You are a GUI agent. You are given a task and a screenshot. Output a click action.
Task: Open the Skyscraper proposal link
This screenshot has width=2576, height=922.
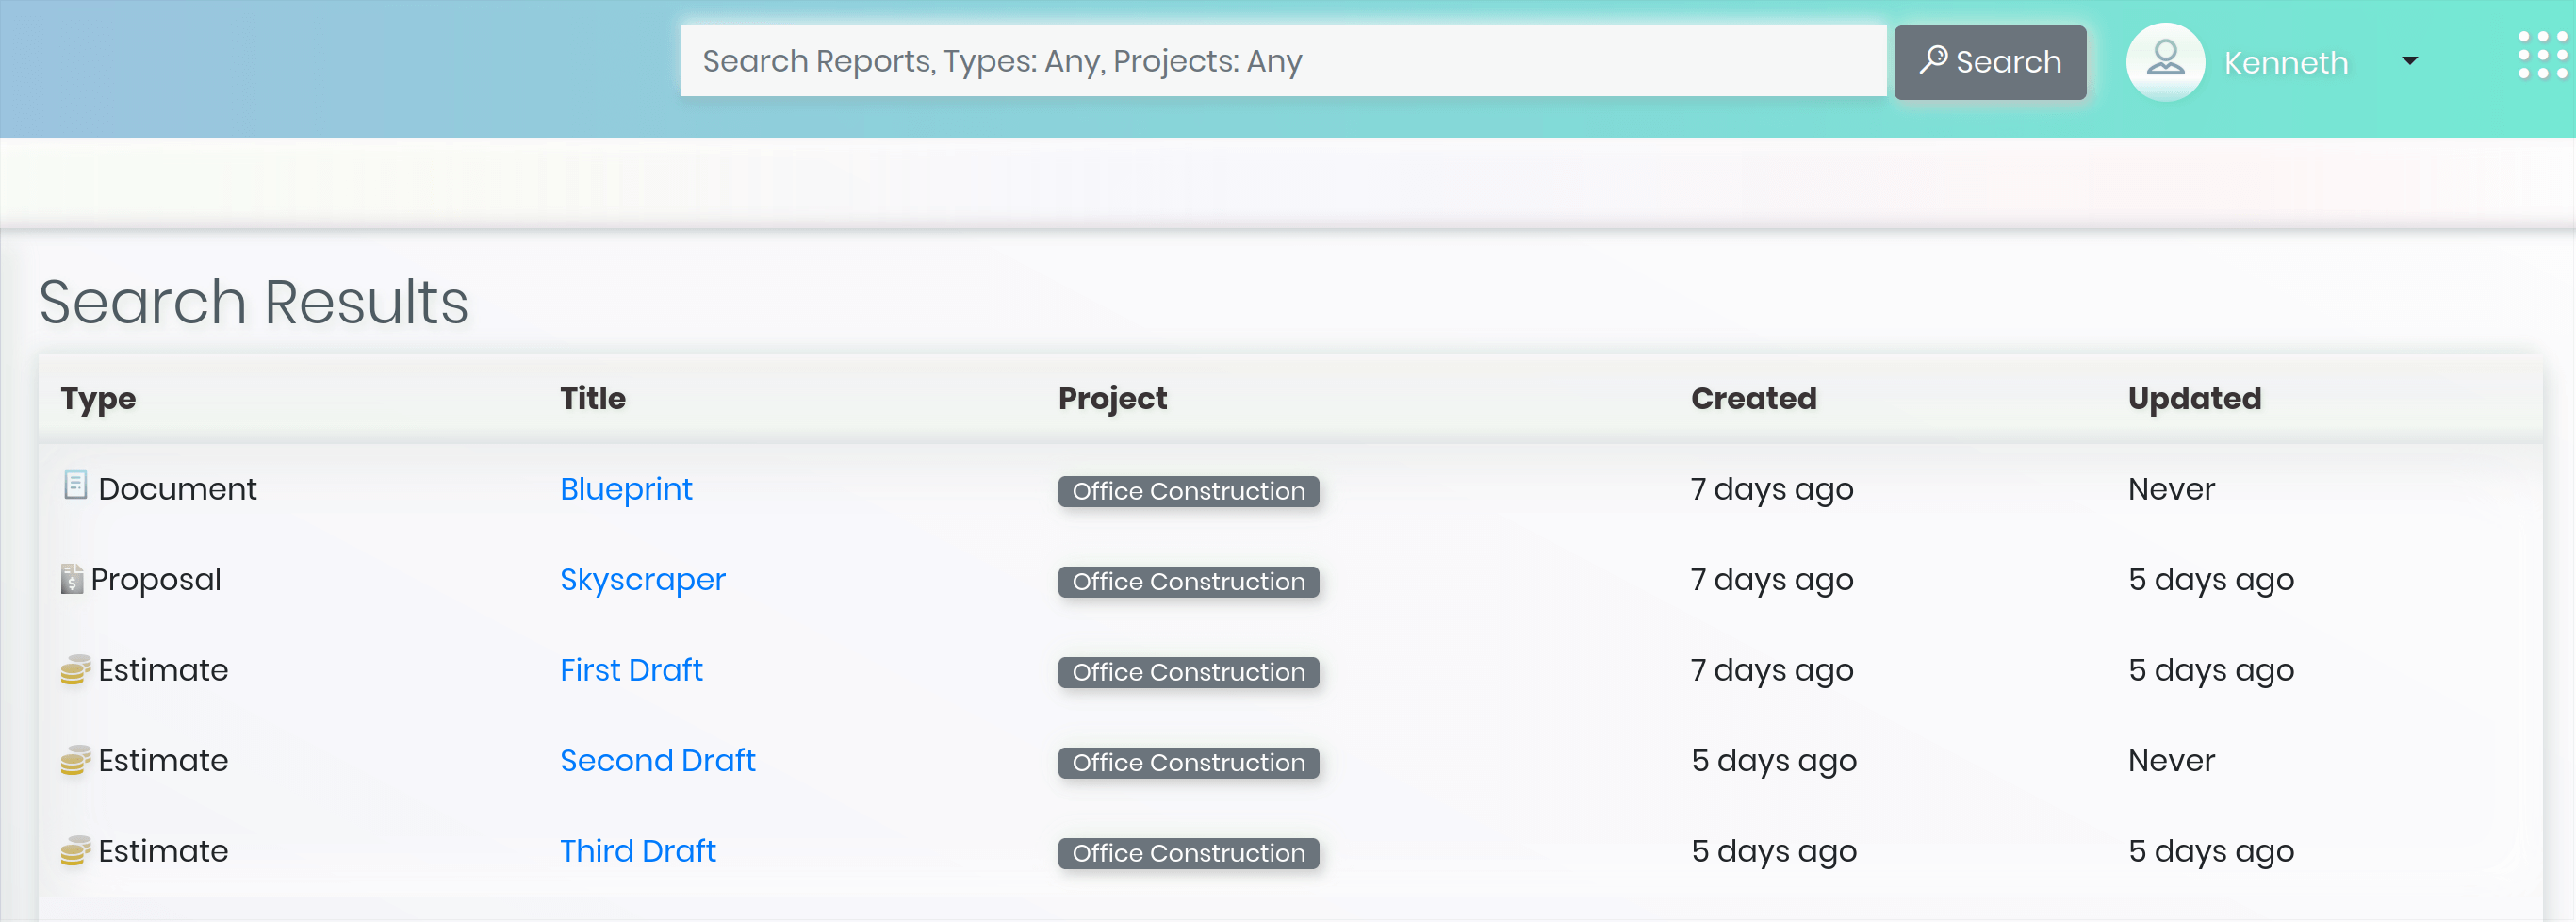642,580
